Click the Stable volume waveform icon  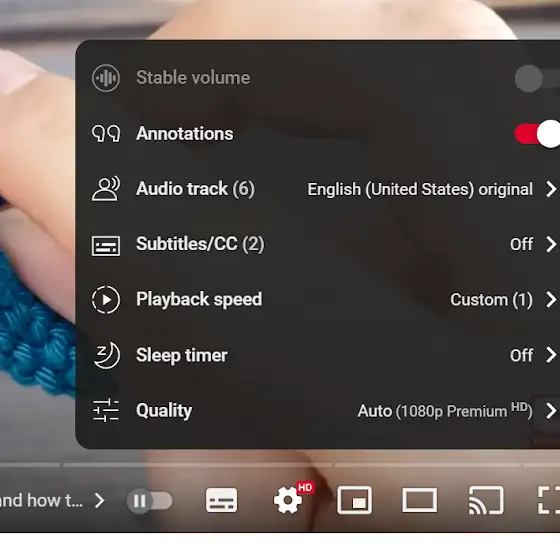click(106, 78)
